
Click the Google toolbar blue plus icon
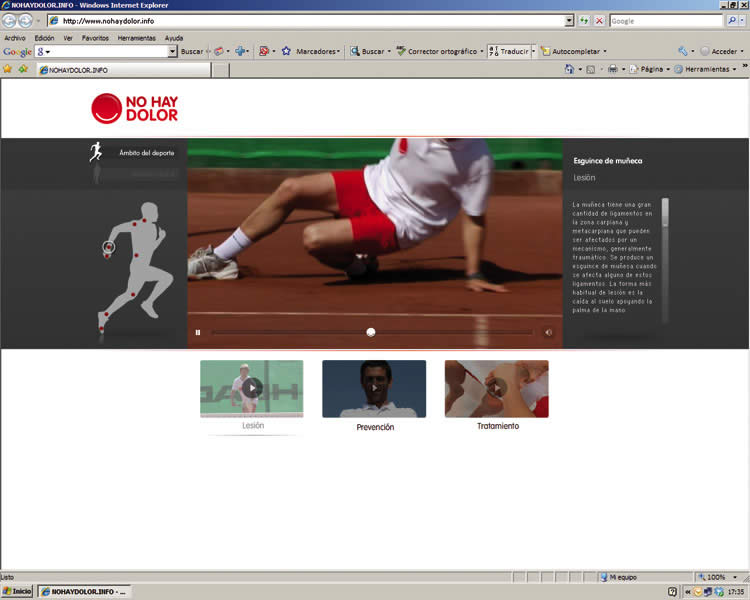240,51
